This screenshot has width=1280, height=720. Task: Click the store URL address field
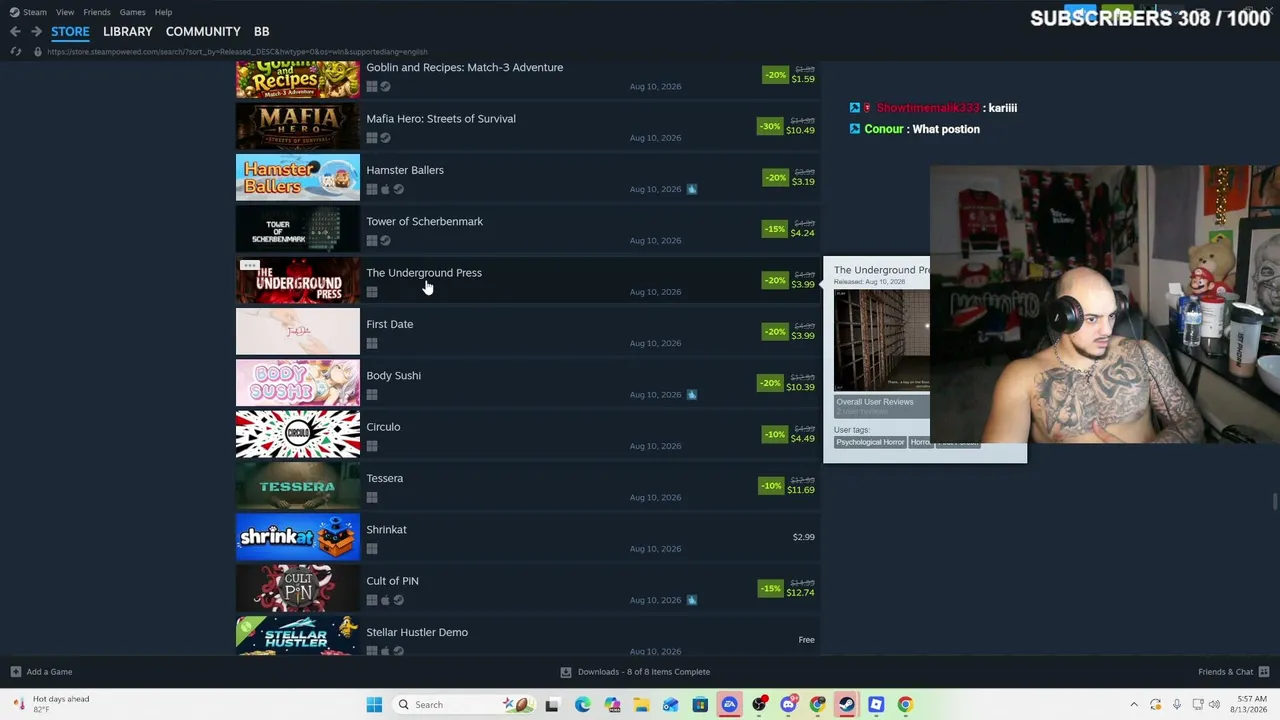click(237, 51)
